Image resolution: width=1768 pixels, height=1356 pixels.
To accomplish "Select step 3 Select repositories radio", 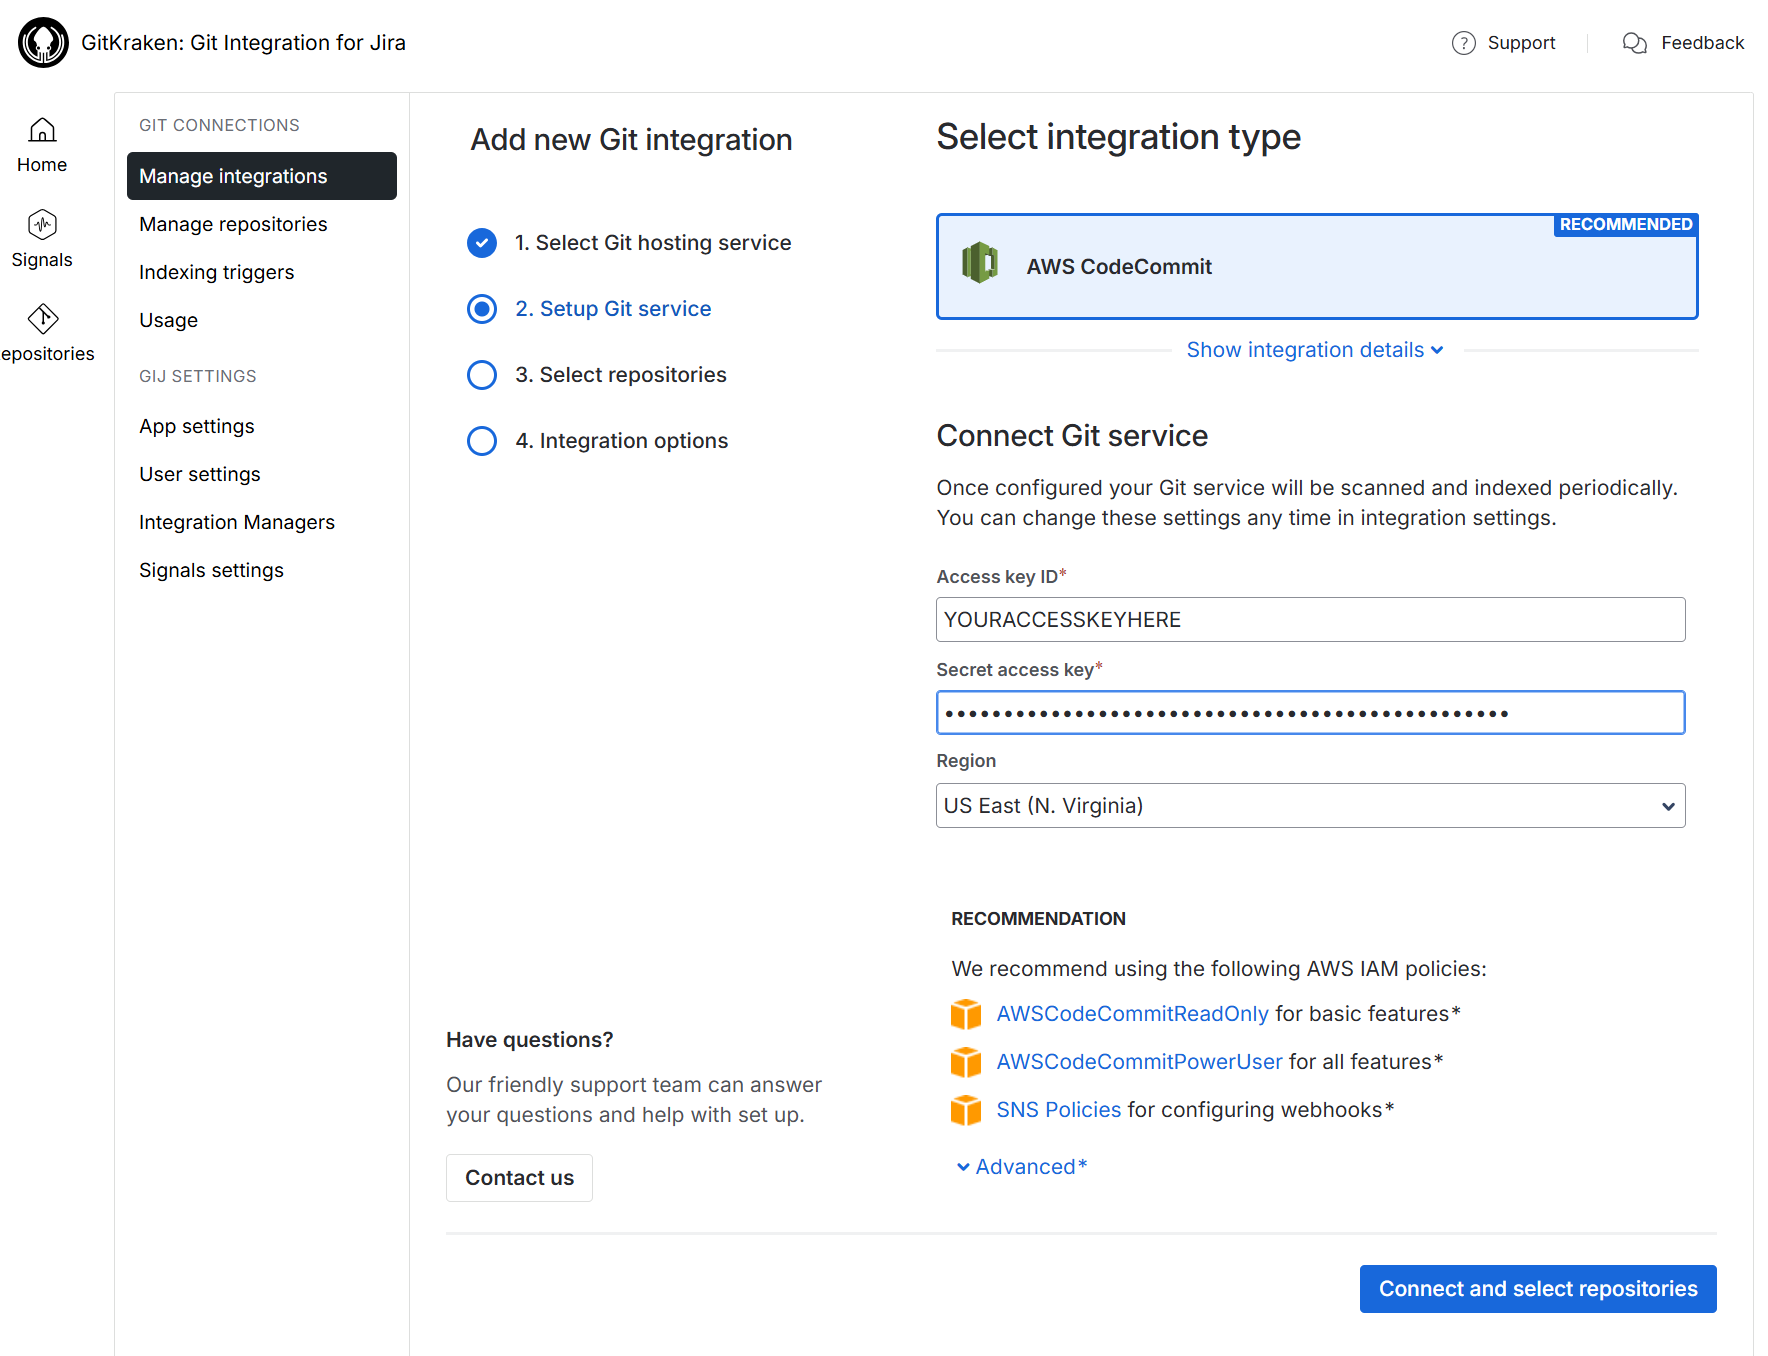I will [x=482, y=375].
